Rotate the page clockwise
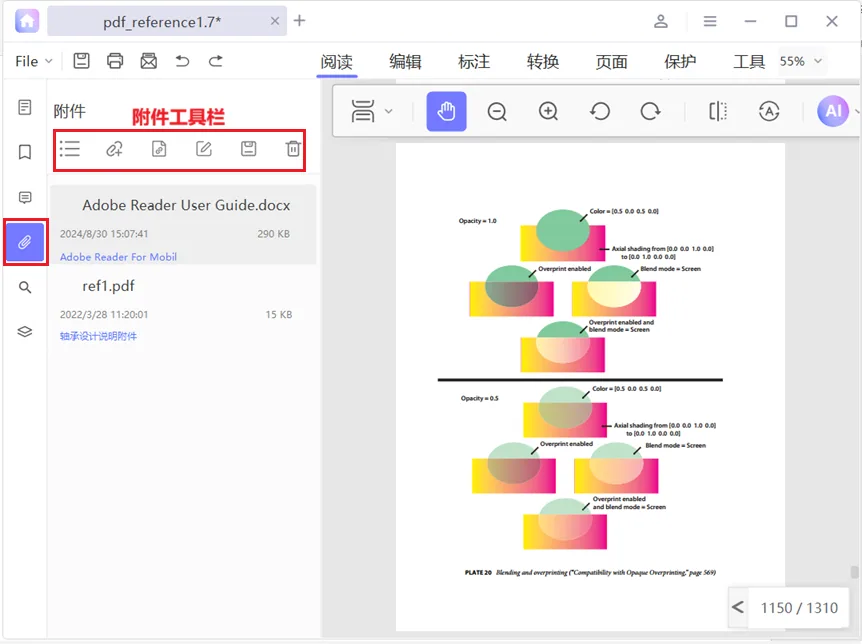 [x=650, y=112]
